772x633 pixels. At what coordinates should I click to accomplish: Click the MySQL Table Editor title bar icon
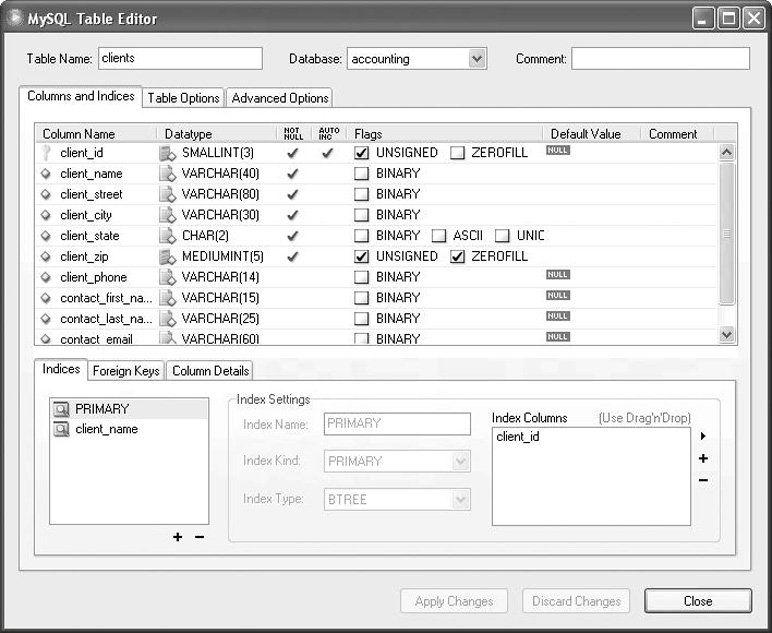point(15,18)
